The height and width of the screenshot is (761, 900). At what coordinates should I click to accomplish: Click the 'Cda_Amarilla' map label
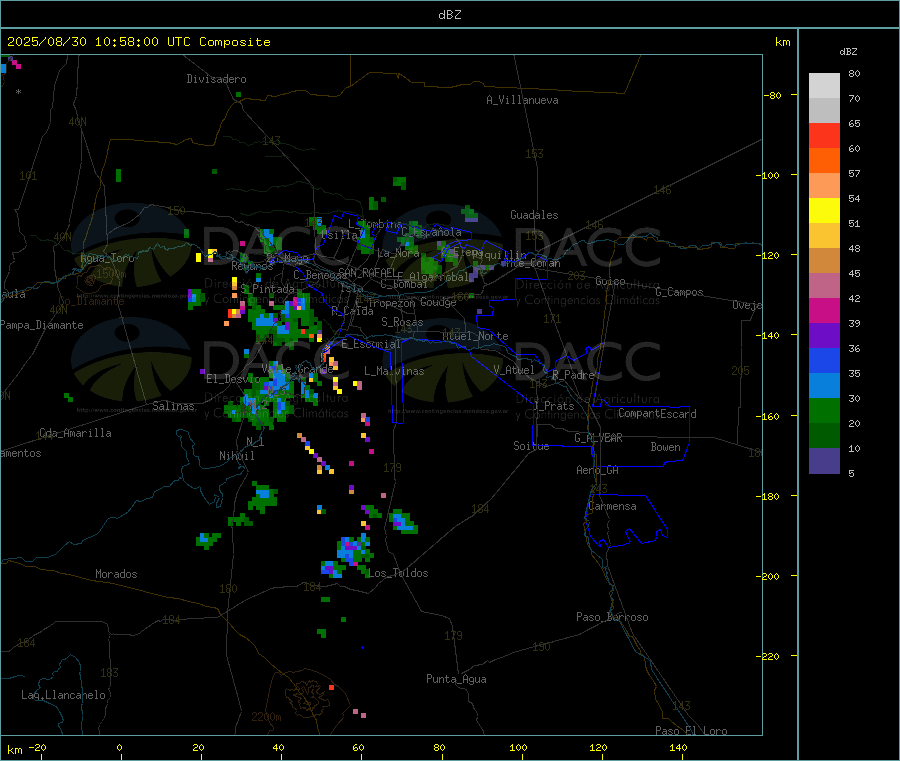(75, 433)
